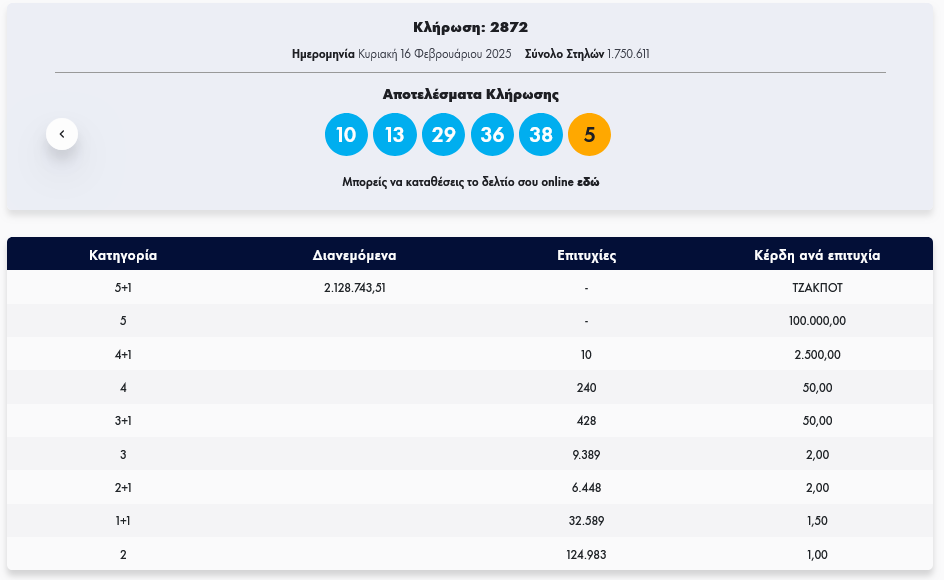Select the 100.000,00 prize value

coord(817,321)
